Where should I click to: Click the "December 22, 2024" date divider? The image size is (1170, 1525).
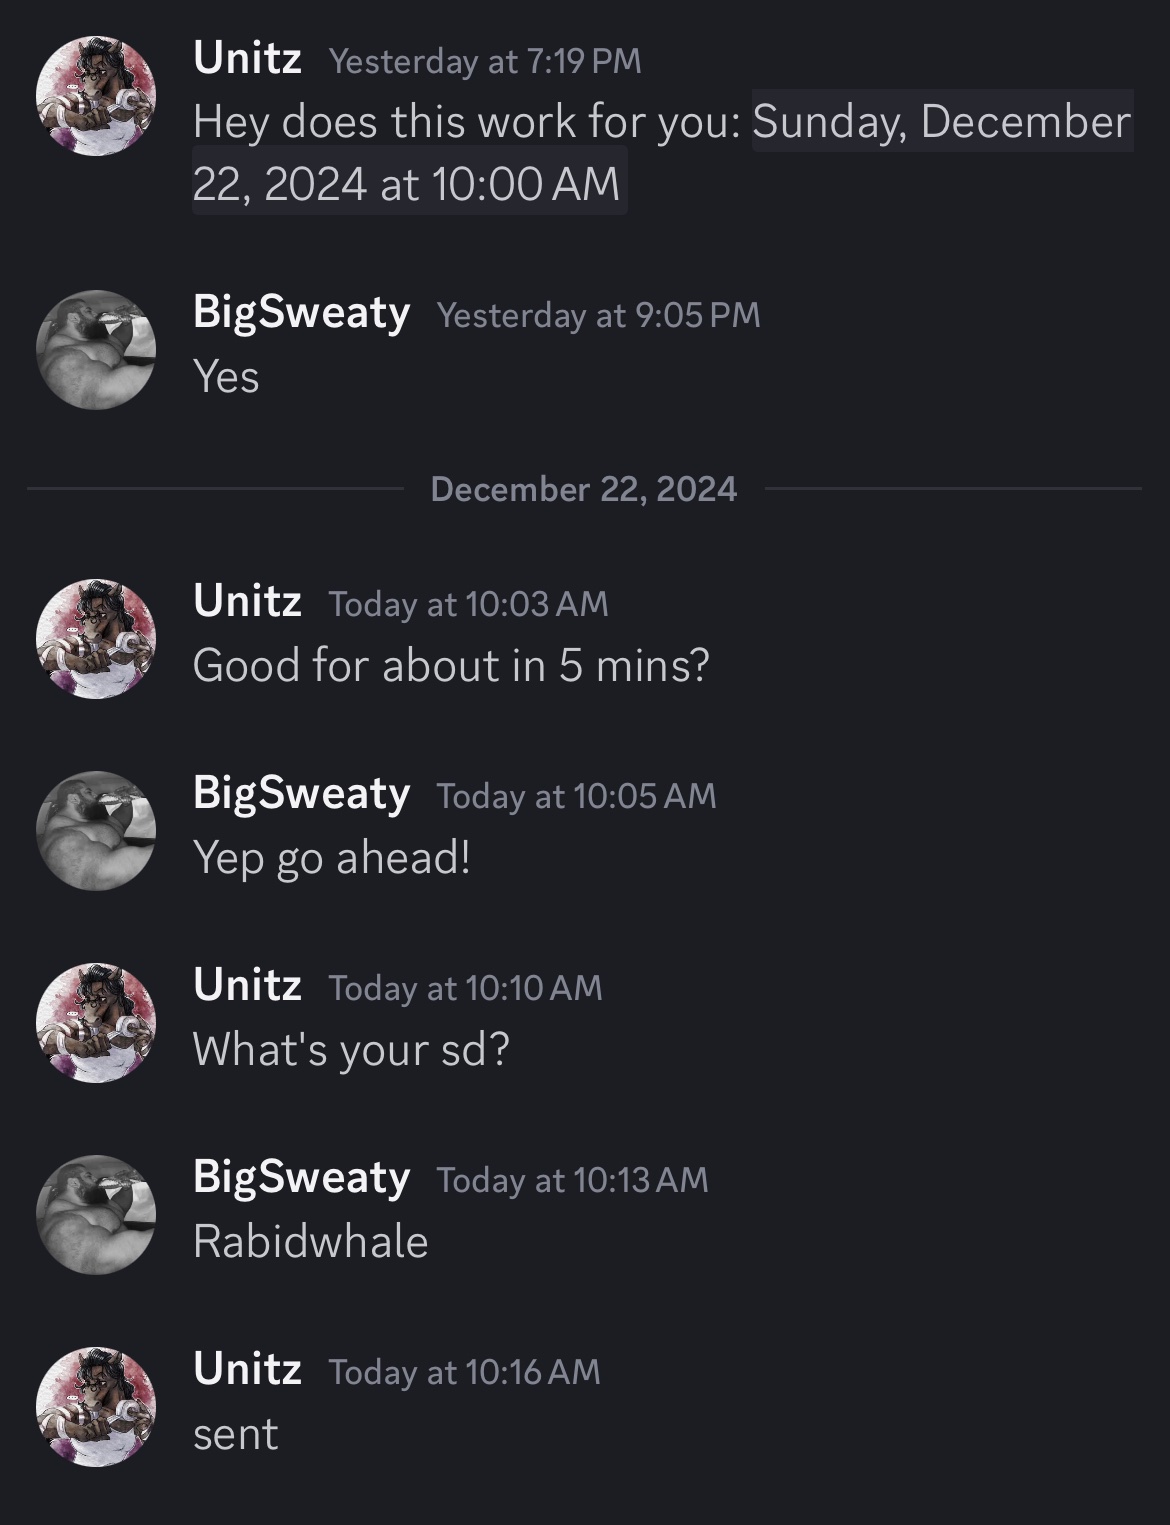pos(583,489)
